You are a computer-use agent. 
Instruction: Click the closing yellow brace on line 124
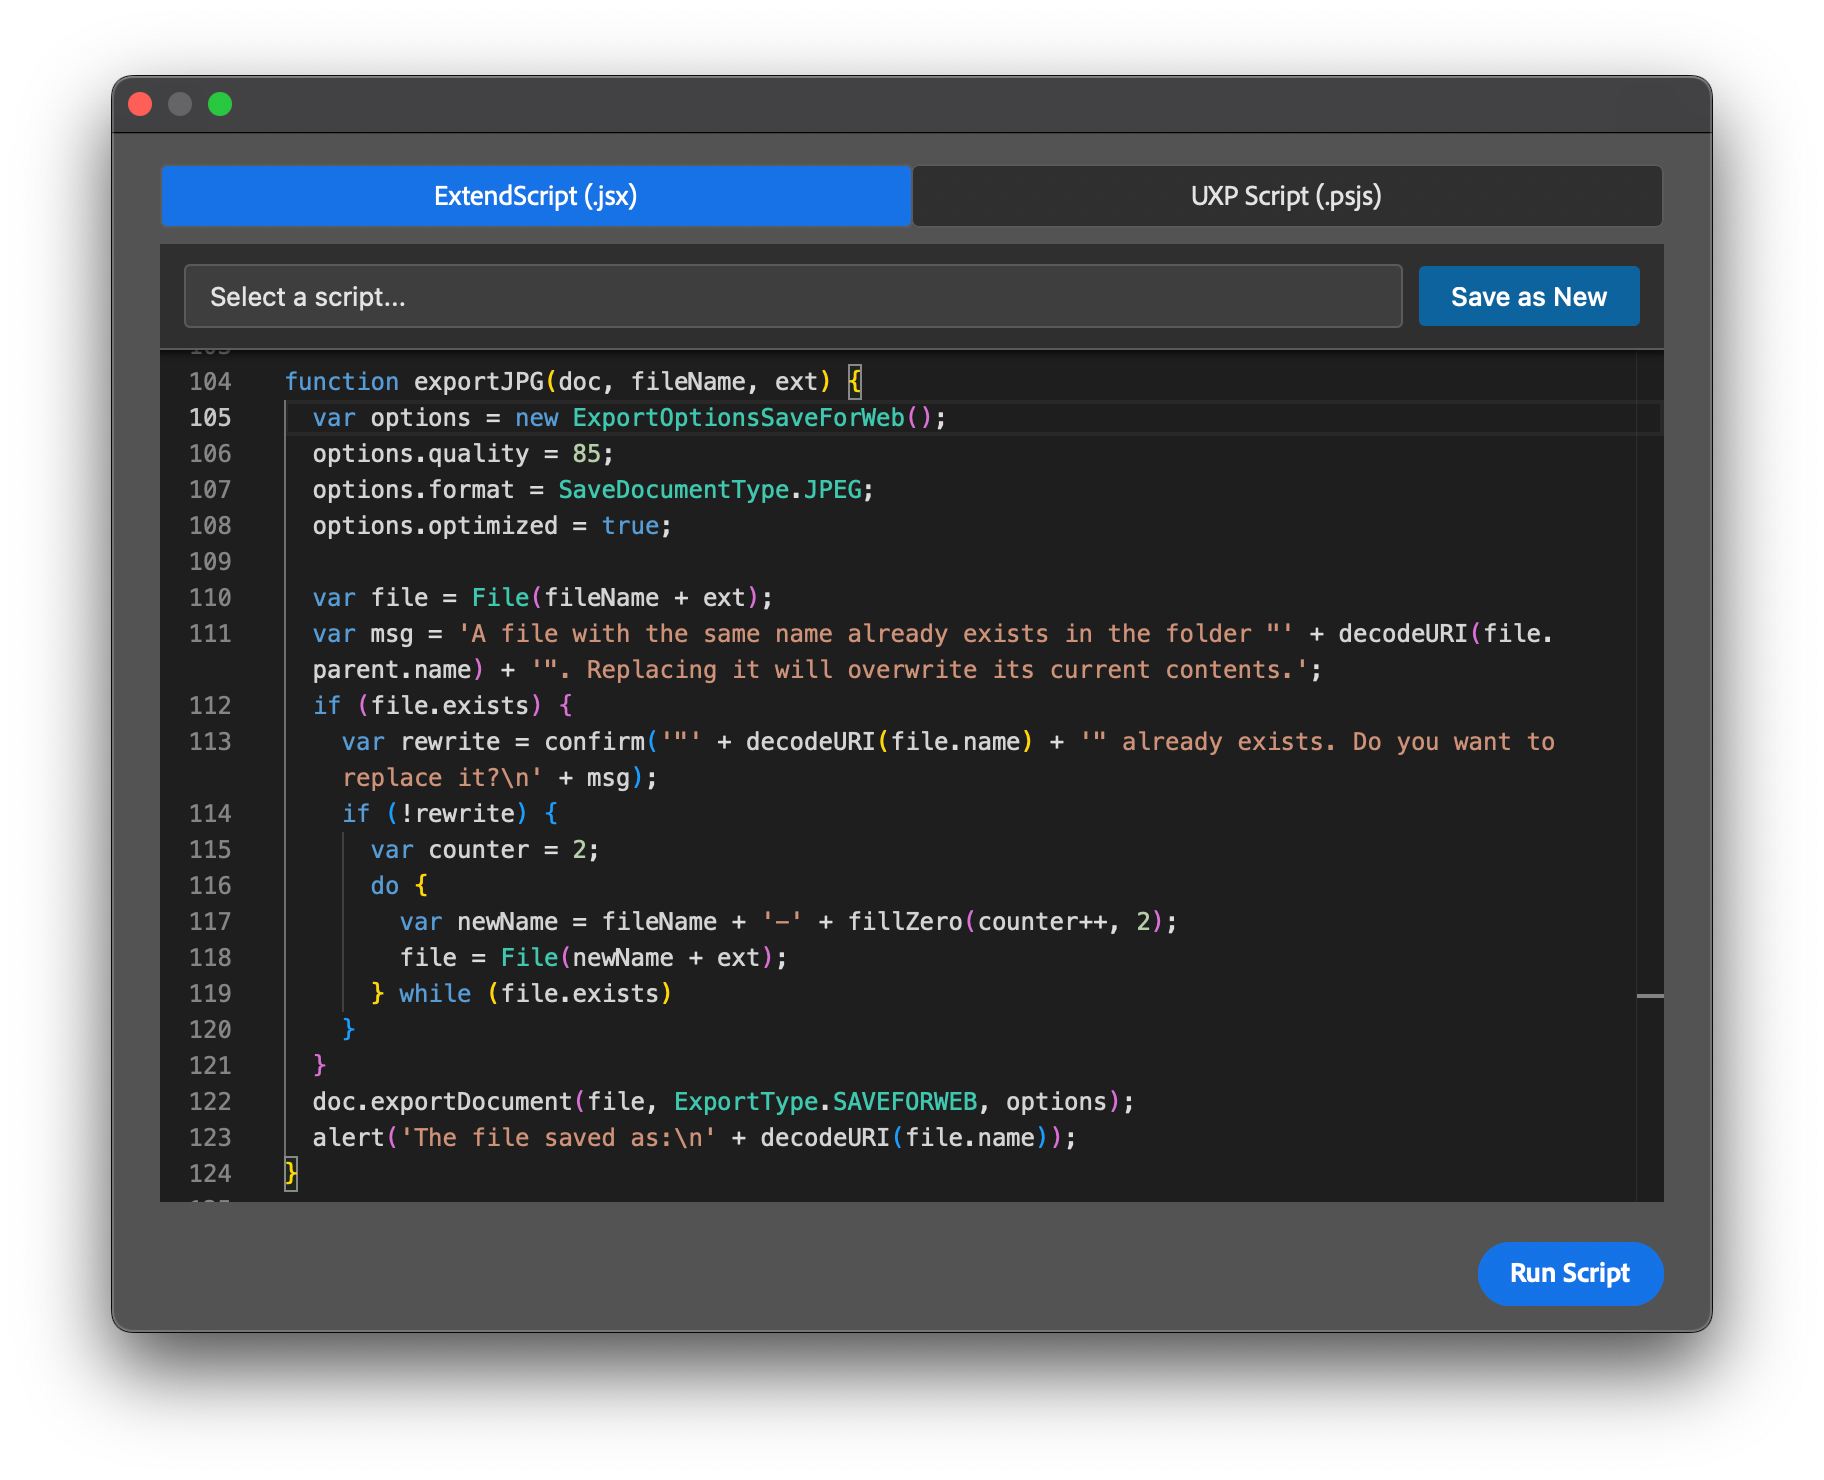tap(291, 1173)
